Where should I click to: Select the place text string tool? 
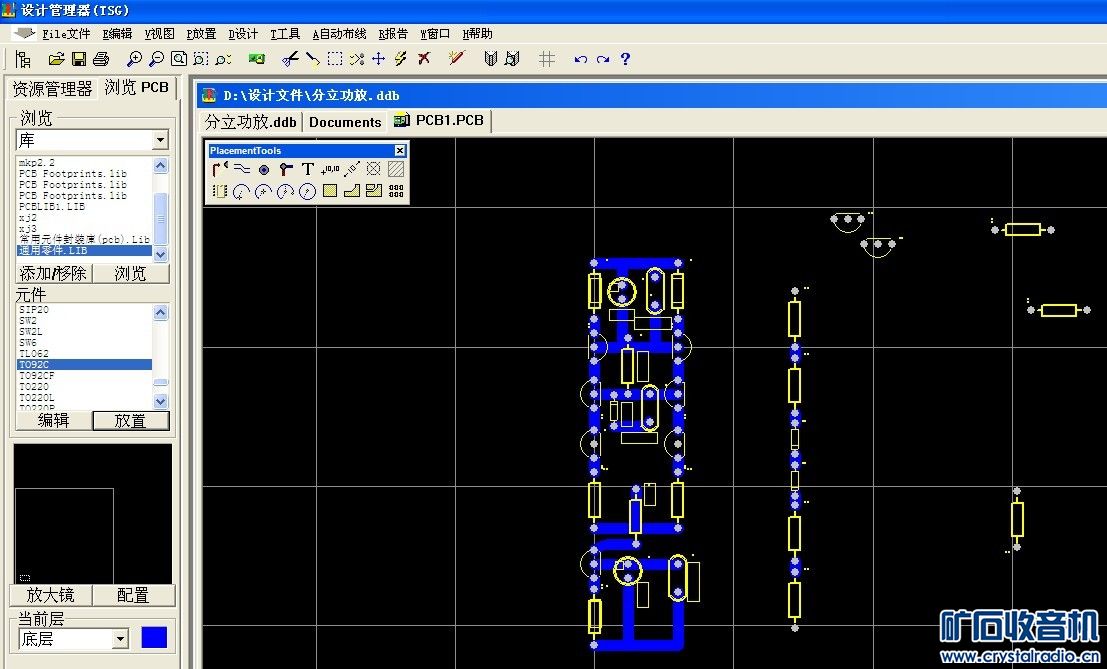pos(308,169)
